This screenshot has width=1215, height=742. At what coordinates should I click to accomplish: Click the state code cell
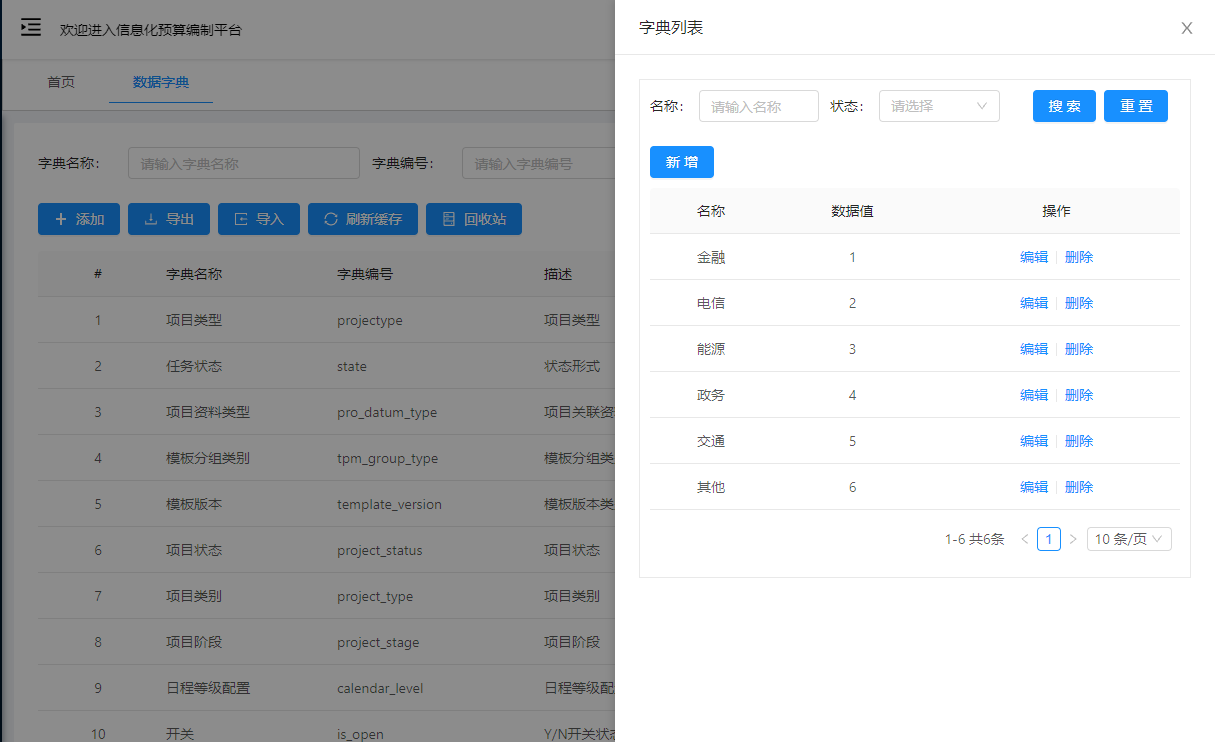pos(352,366)
